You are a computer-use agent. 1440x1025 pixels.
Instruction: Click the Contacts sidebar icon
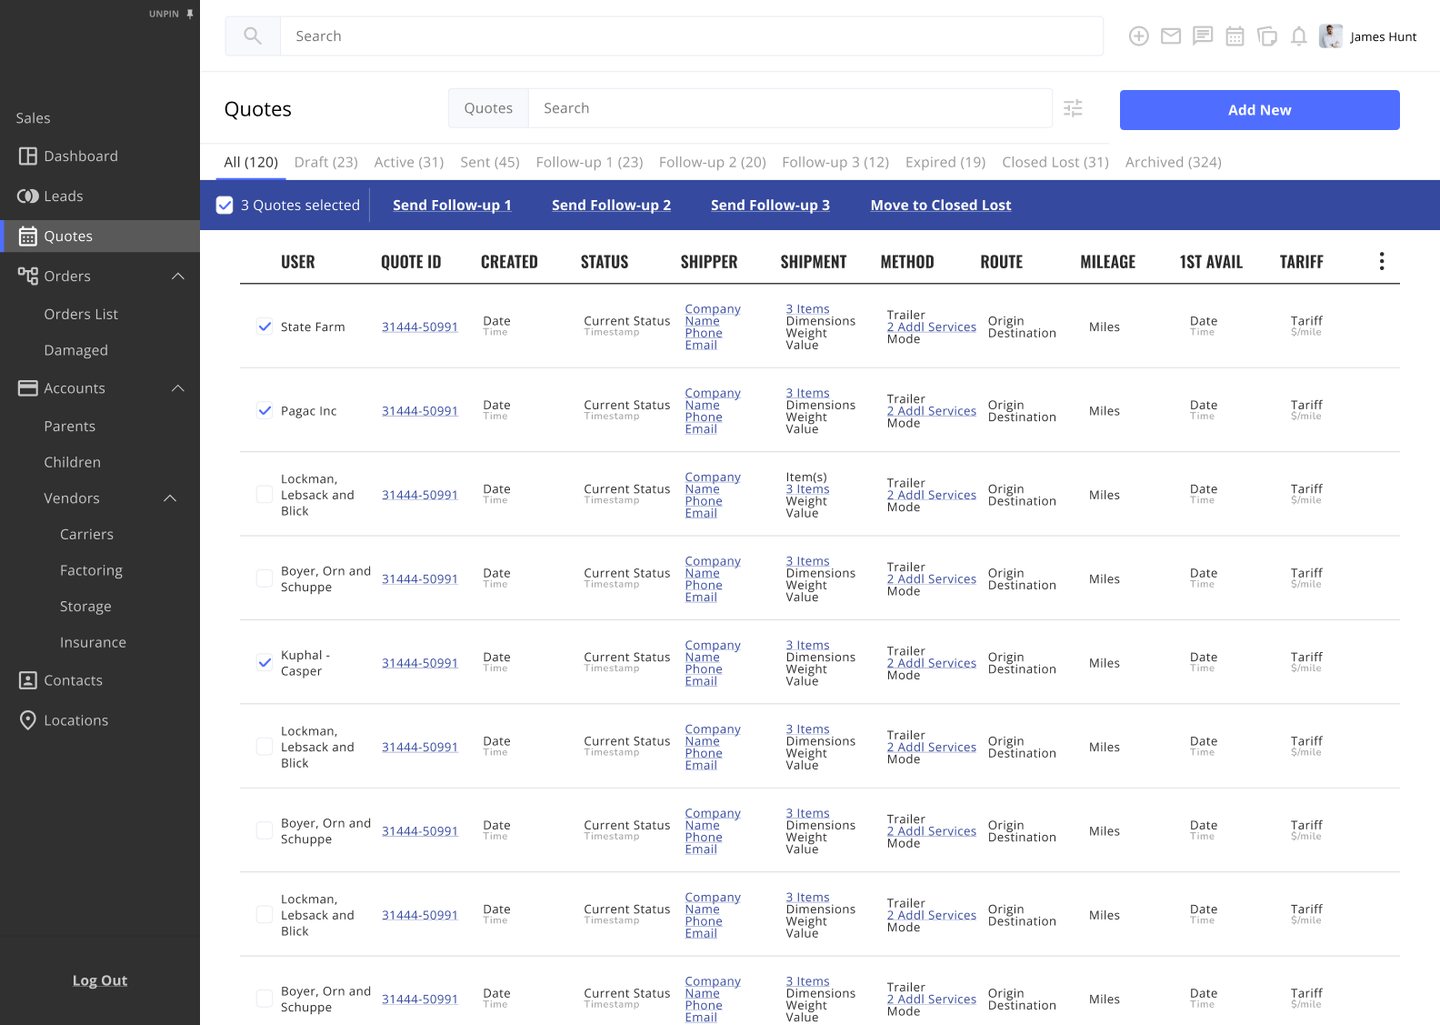point(28,680)
